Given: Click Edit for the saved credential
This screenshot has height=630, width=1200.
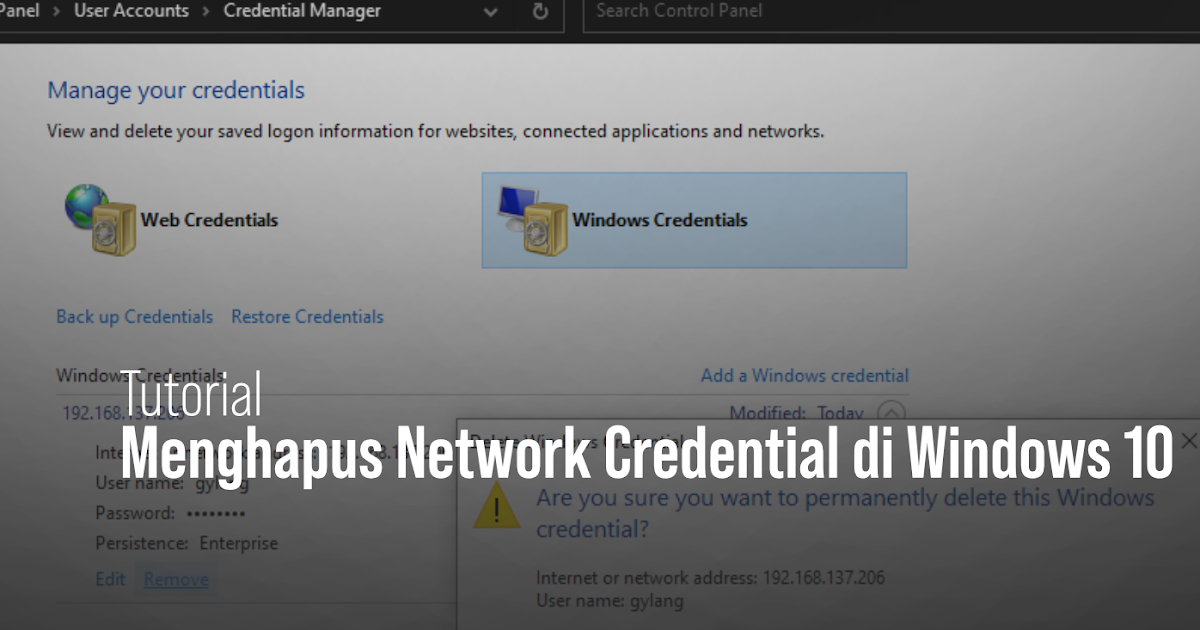Looking at the screenshot, I should [110, 578].
